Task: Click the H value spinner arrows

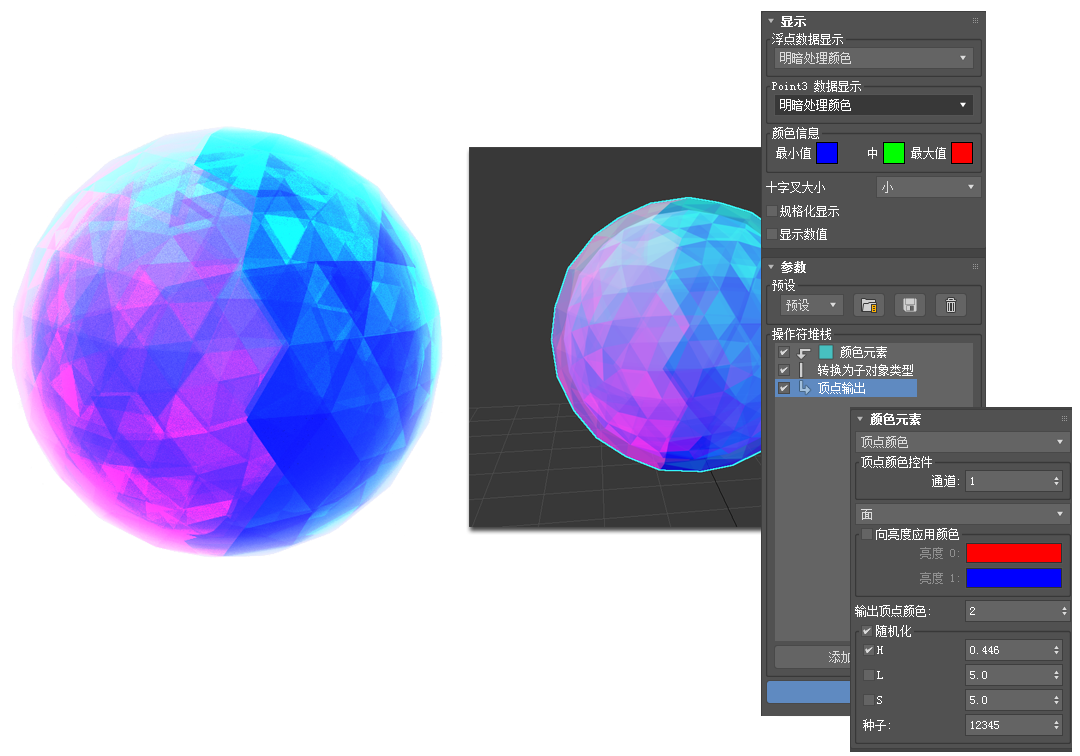Action: pyautogui.click(x=1057, y=650)
